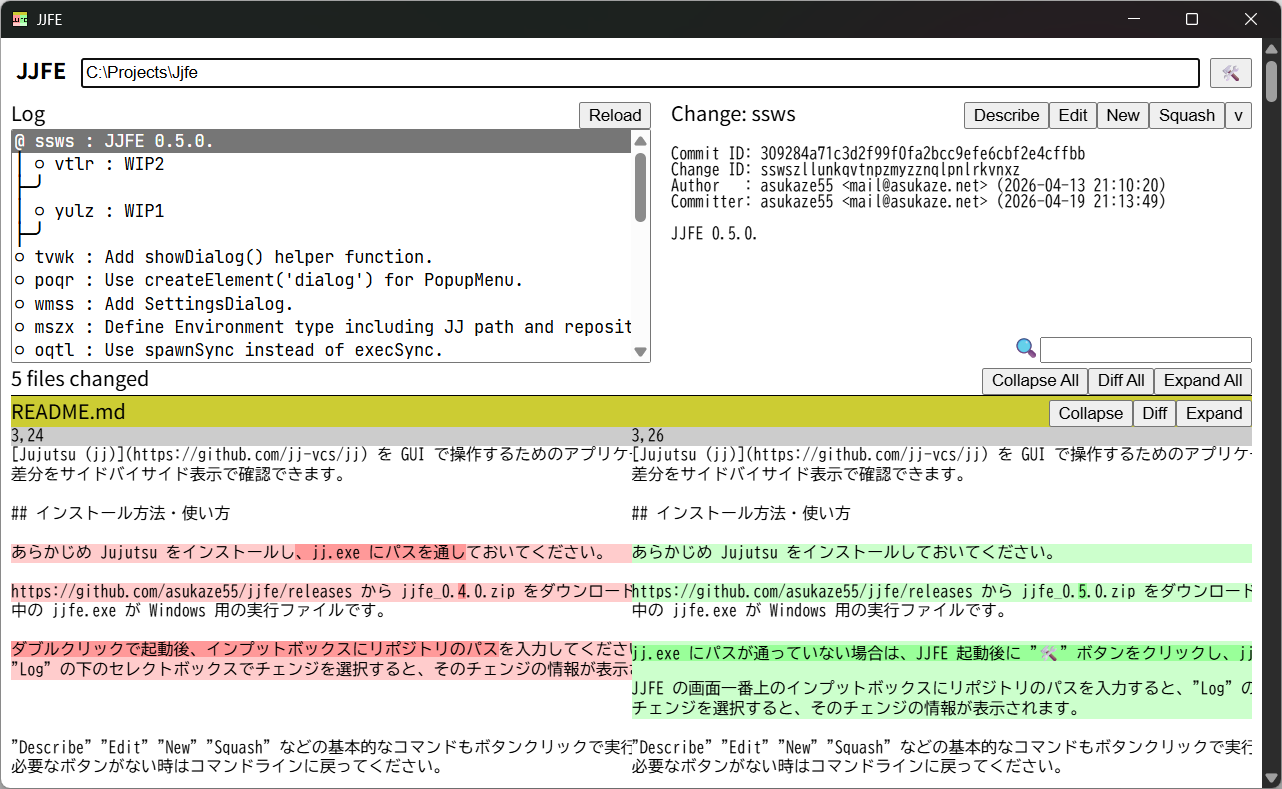Click the 'Change ID' line
Image resolution: width=1282 pixels, height=789 pixels.
click(x=845, y=170)
